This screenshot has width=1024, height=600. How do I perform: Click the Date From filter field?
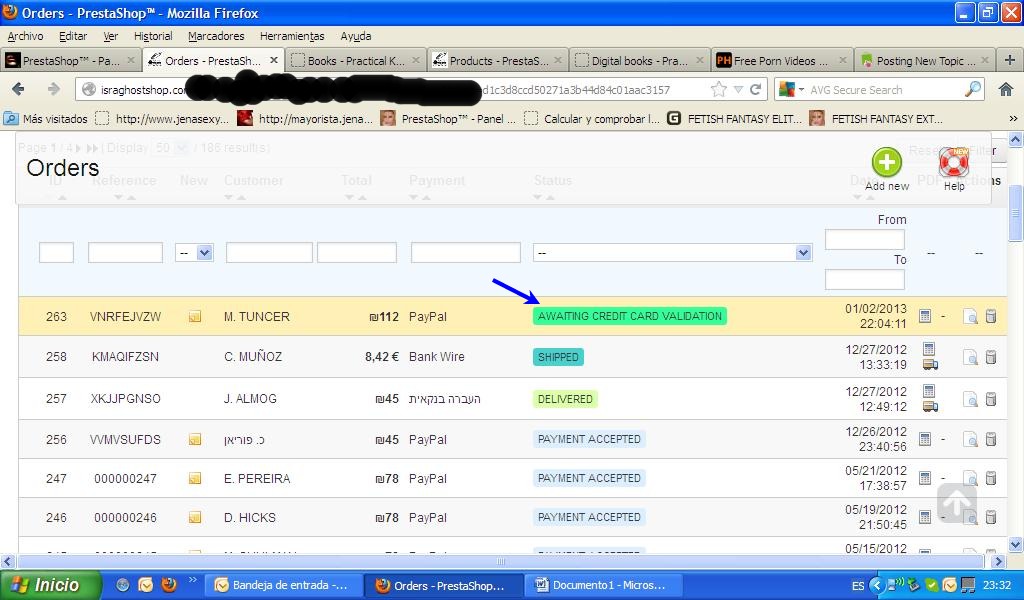tap(865, 240)
